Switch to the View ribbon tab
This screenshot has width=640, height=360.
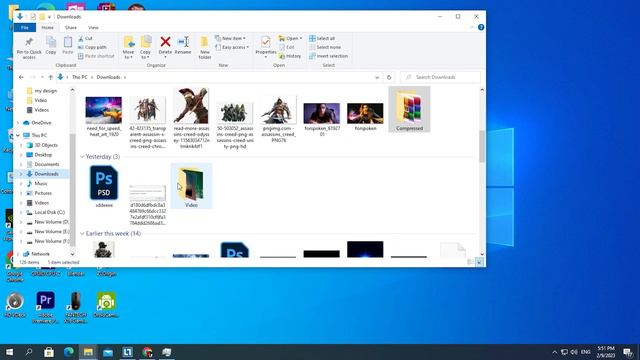click(93, 27)
